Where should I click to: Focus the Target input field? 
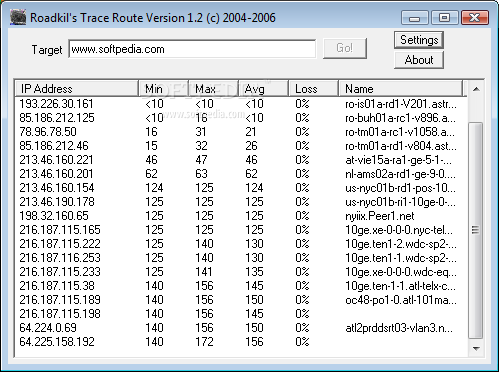(192, 49)
